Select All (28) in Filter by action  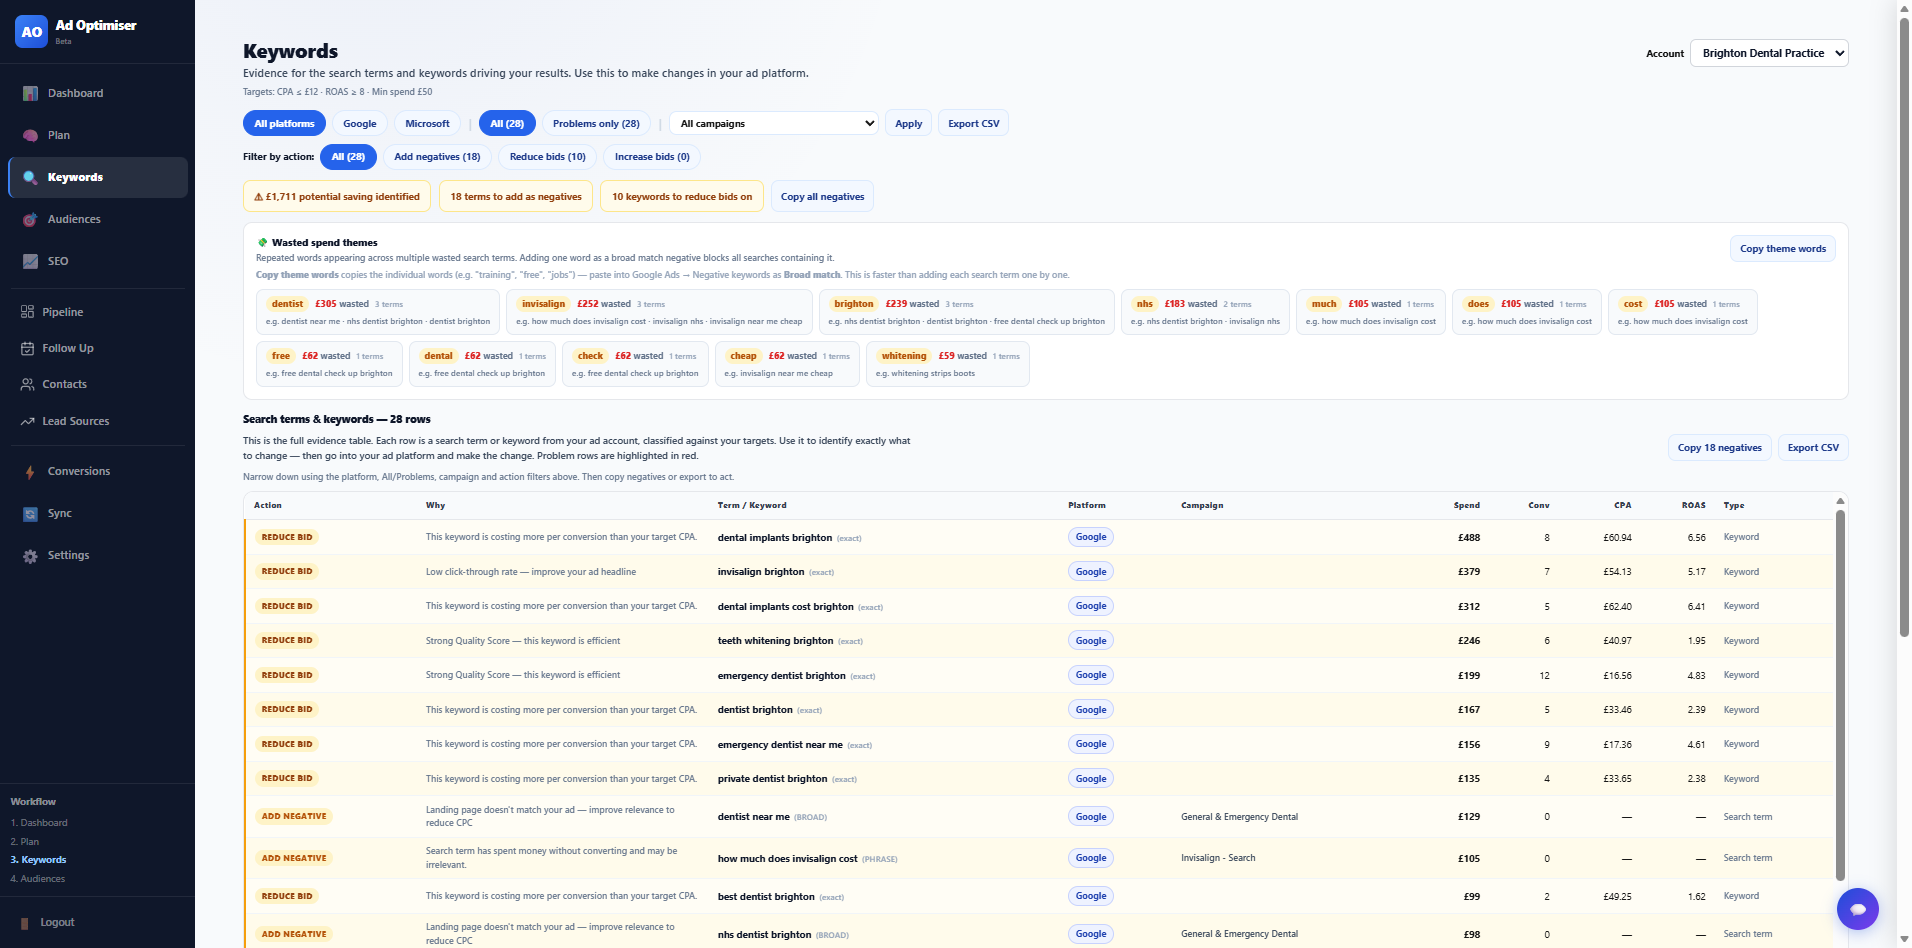point(348,156)
